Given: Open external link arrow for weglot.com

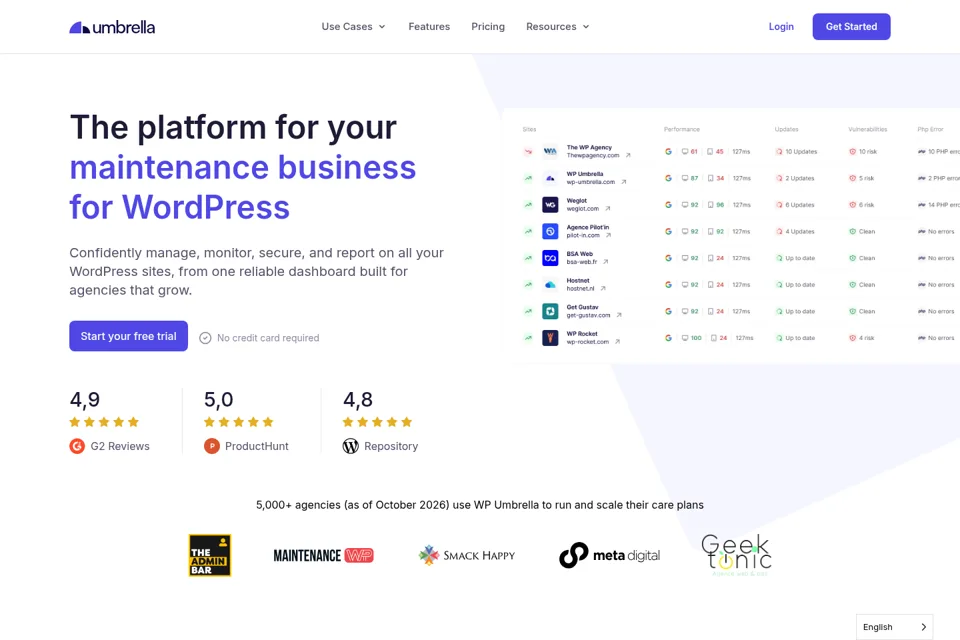Looking at the screenshot, I should 607,209.
